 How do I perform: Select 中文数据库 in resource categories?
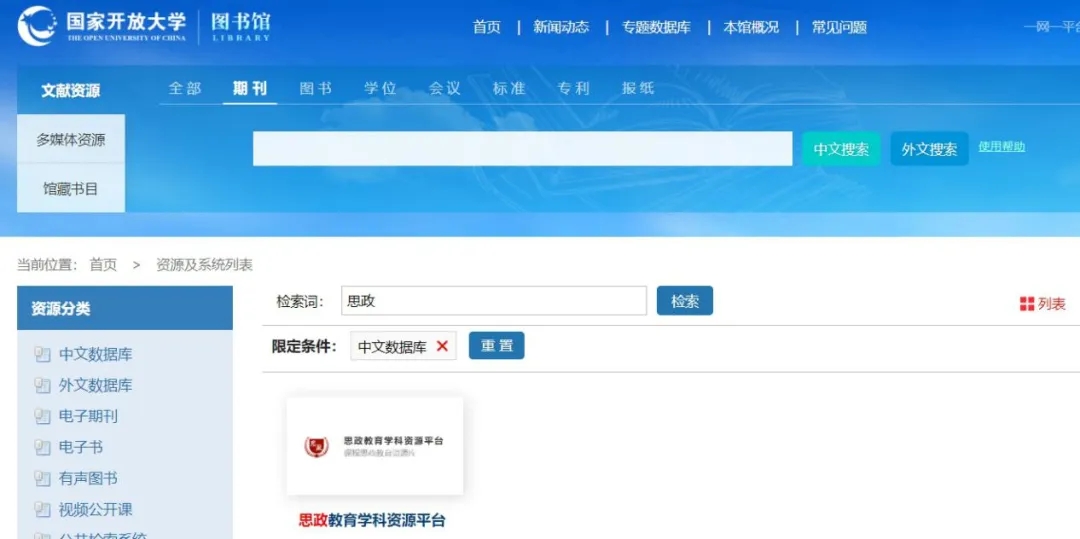pos(96,355)
